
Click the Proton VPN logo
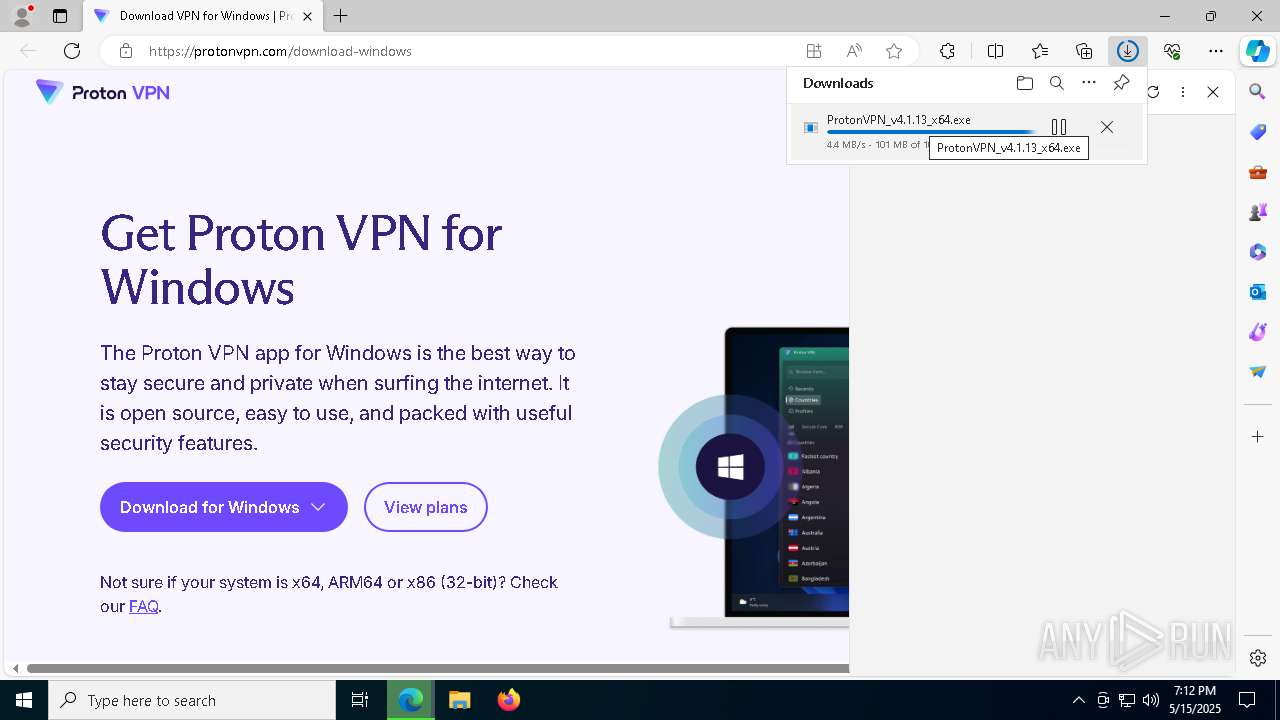point(103,92)
